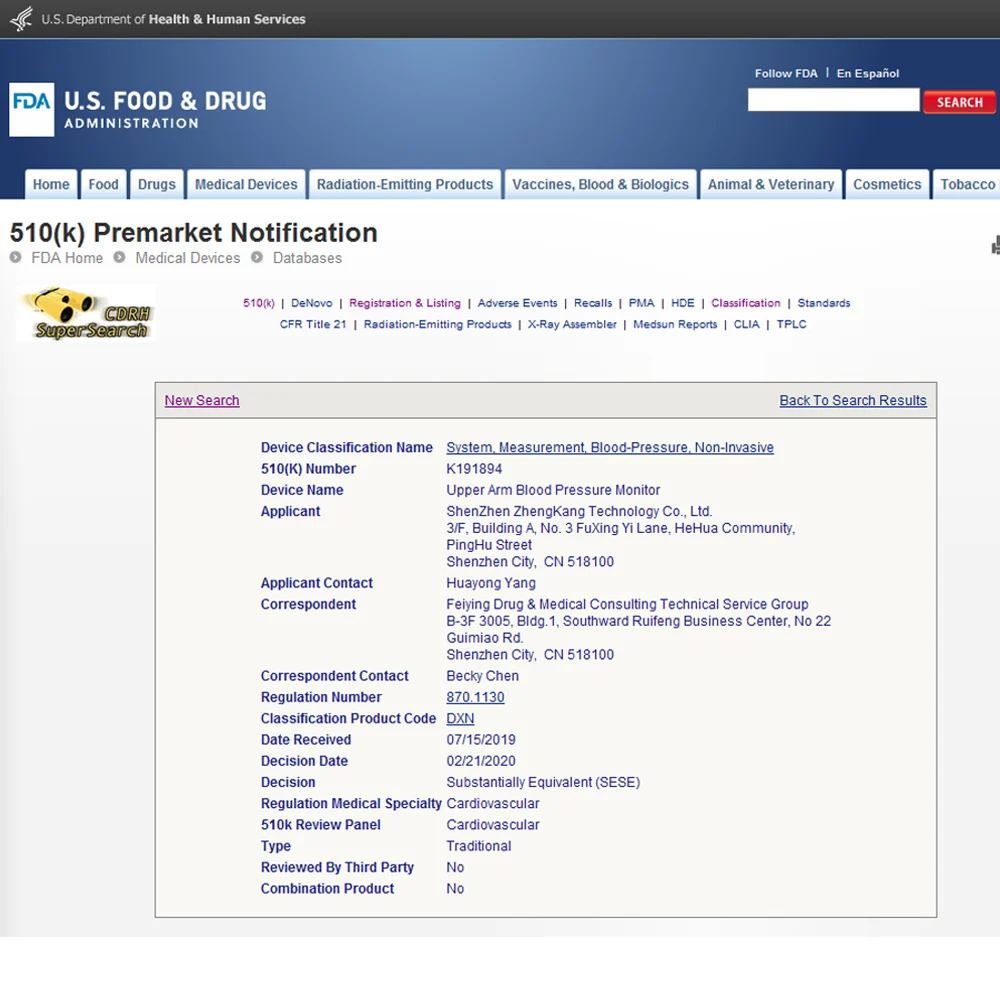This screenshot has width=1000, height=1000.
Task: Click date received 07/15/2019
Action: click(x=481, y=740)
